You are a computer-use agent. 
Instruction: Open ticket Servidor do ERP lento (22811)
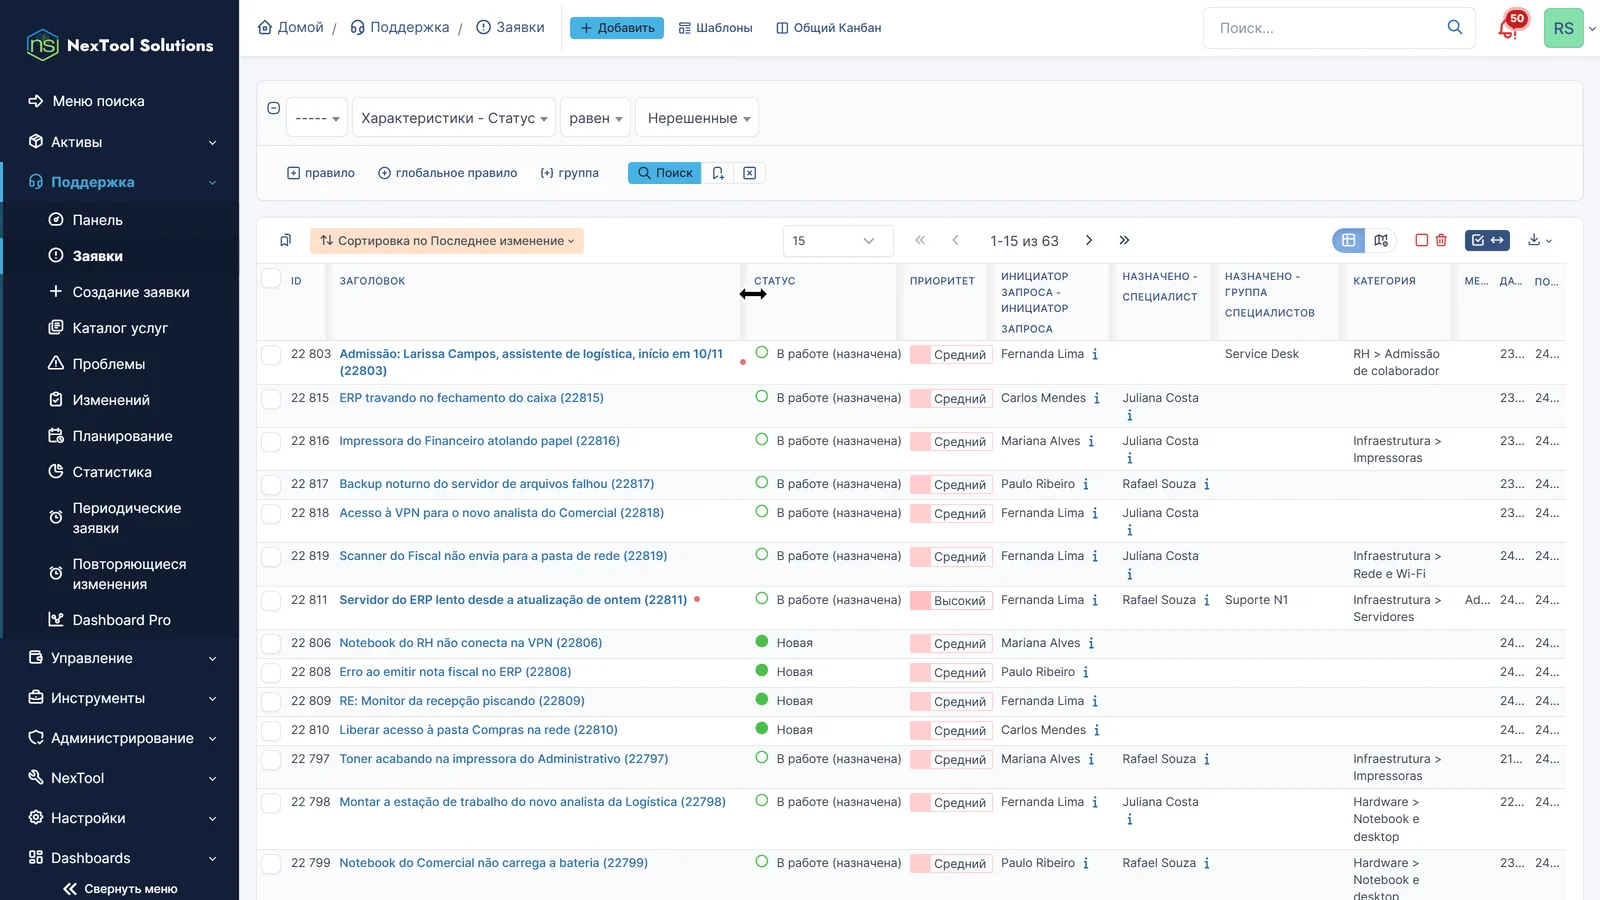coord(513,600)
